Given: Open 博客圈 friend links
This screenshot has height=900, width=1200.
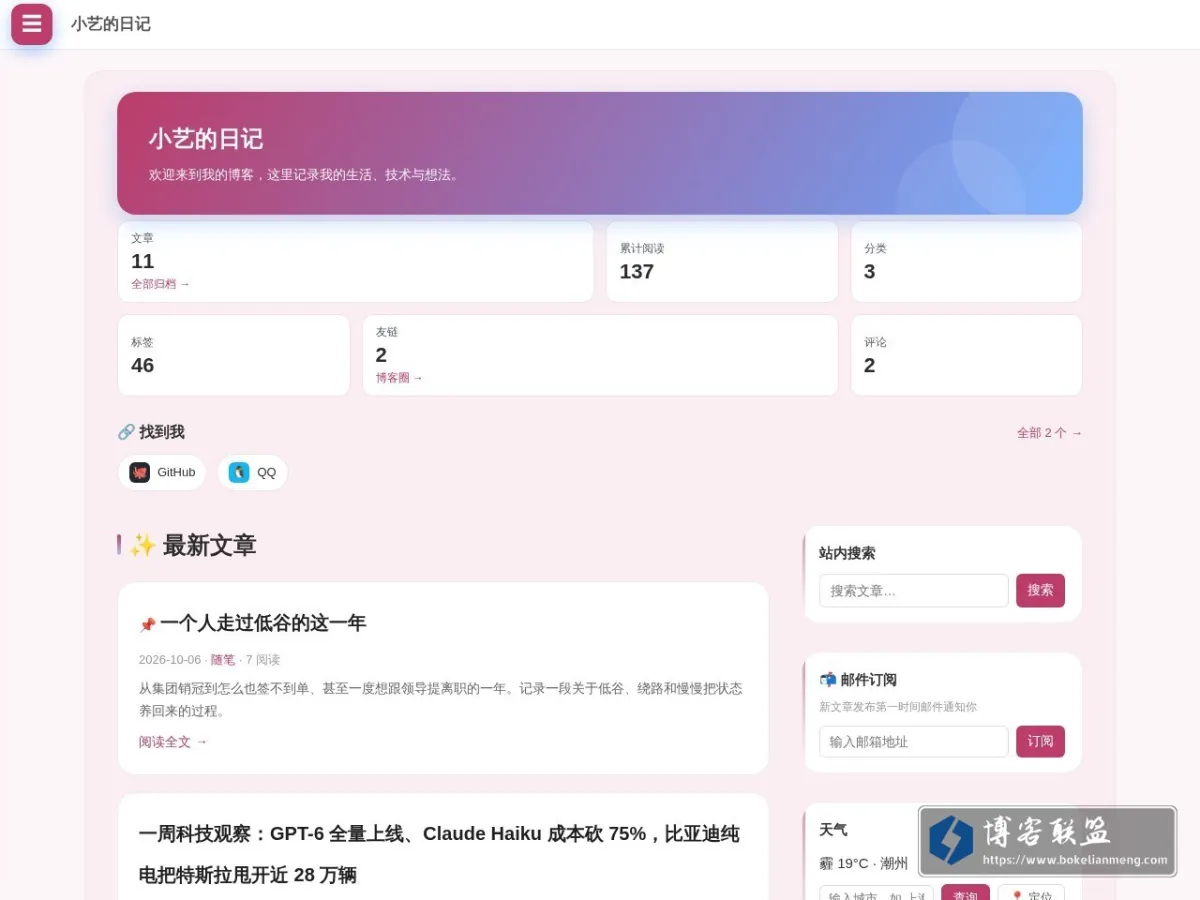Looking at the screenshot, I should tap(399, 378).
